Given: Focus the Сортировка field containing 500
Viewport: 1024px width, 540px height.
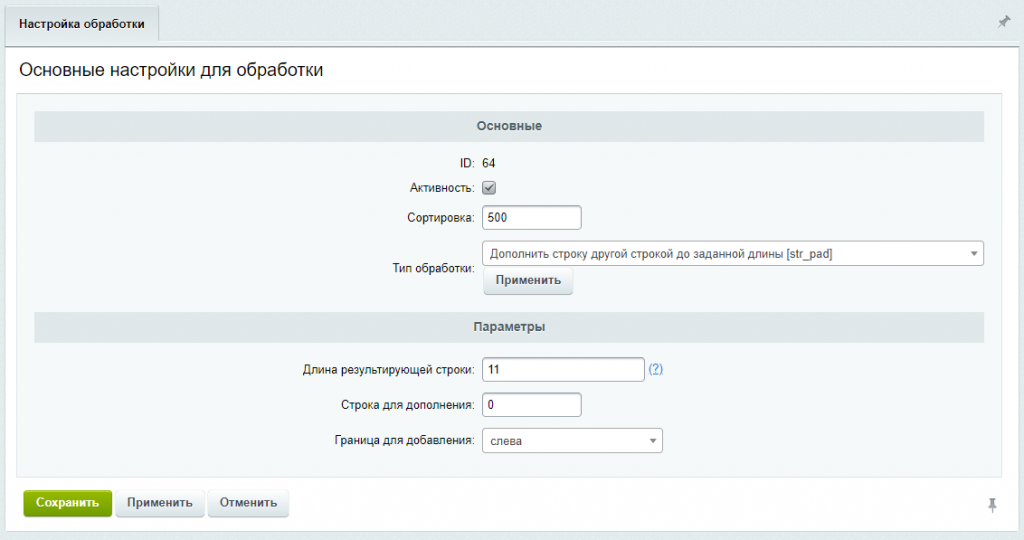Looking at the screenshot, I should coord(532,217).
